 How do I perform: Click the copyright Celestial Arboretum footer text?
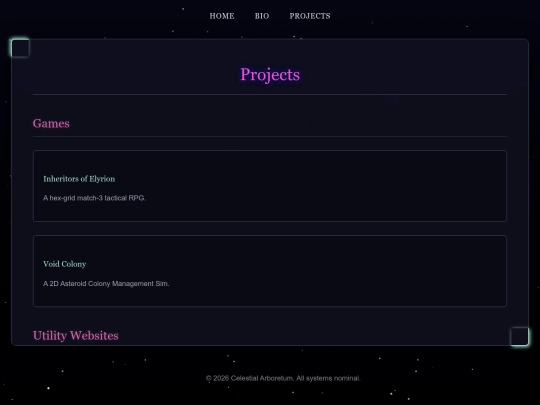(283, 378)
